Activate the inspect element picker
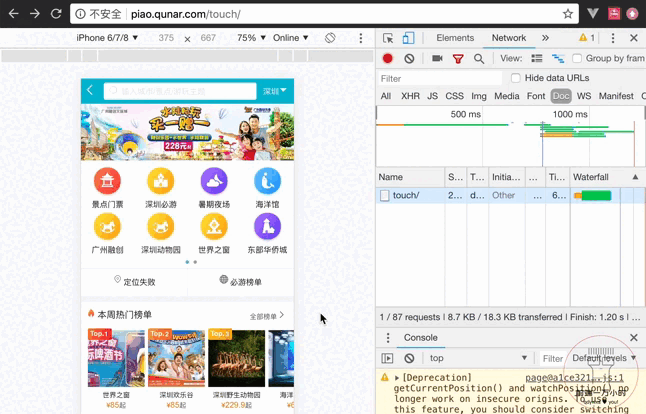This screenshot has width=646, height=414. click(388, 38)
